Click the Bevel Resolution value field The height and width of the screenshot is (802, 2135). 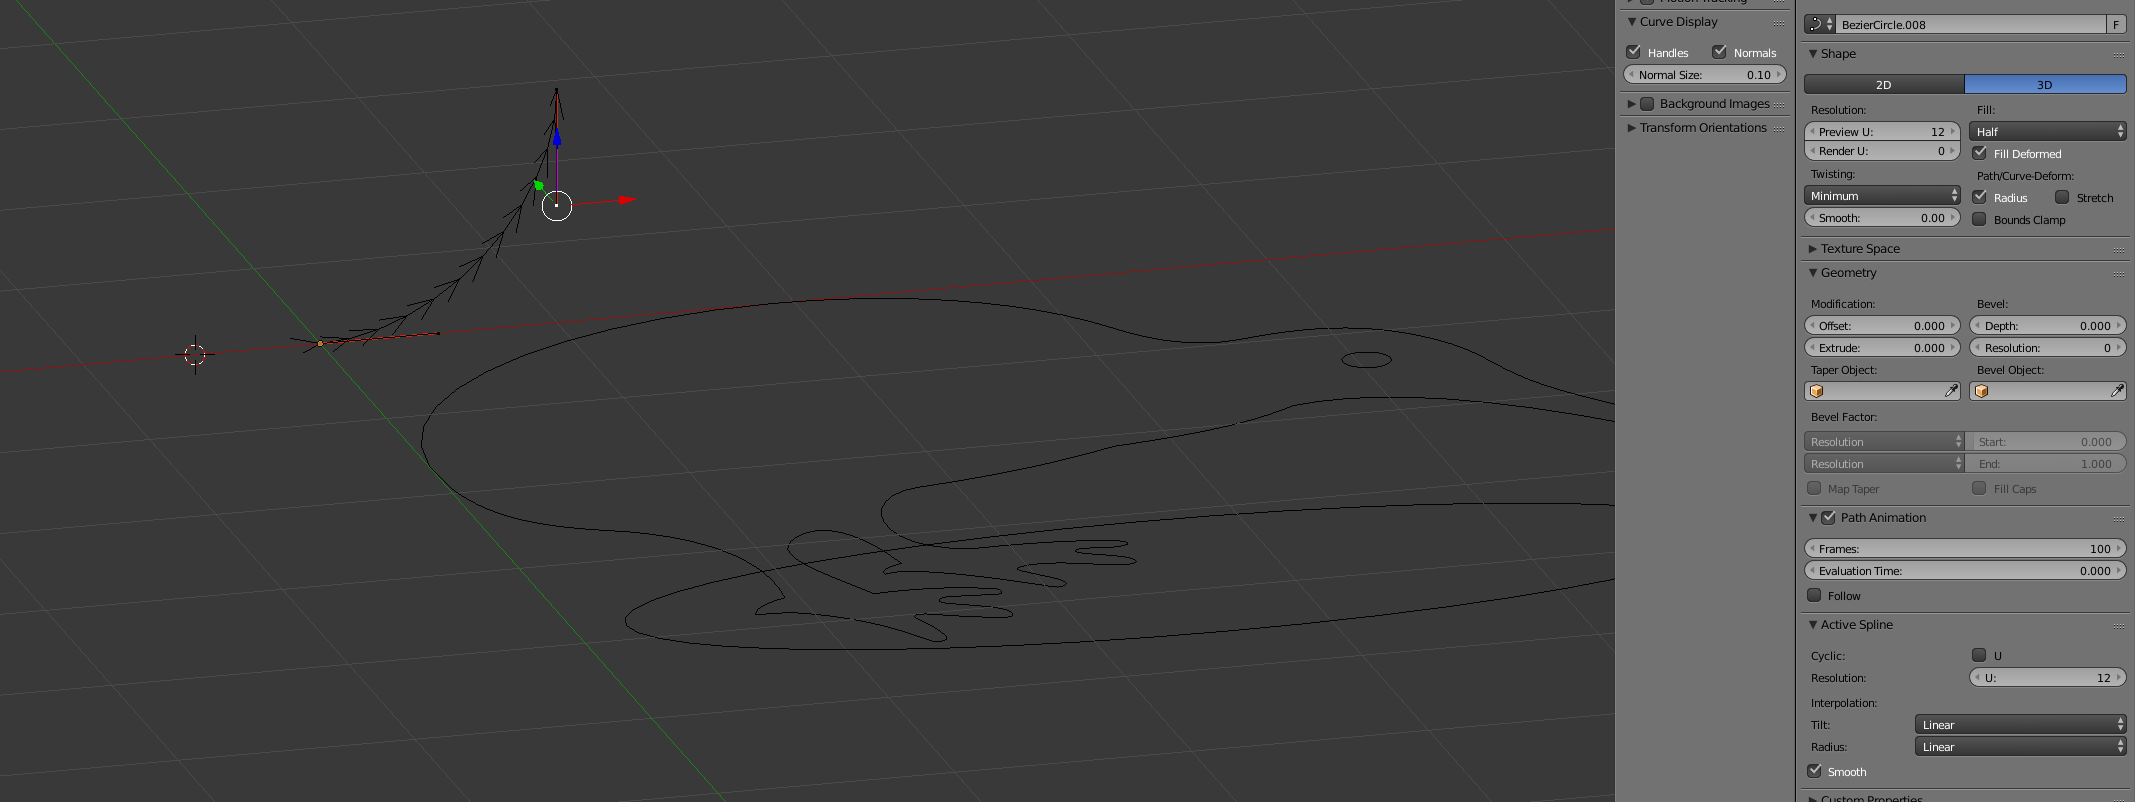click(2047, 348)
